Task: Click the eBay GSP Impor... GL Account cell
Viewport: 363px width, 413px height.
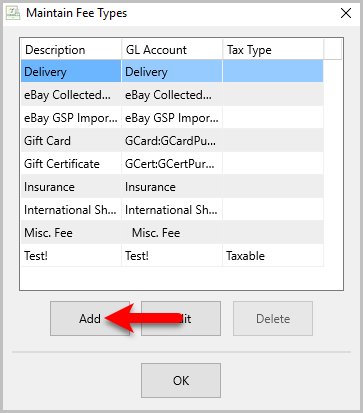Action: 172,118
